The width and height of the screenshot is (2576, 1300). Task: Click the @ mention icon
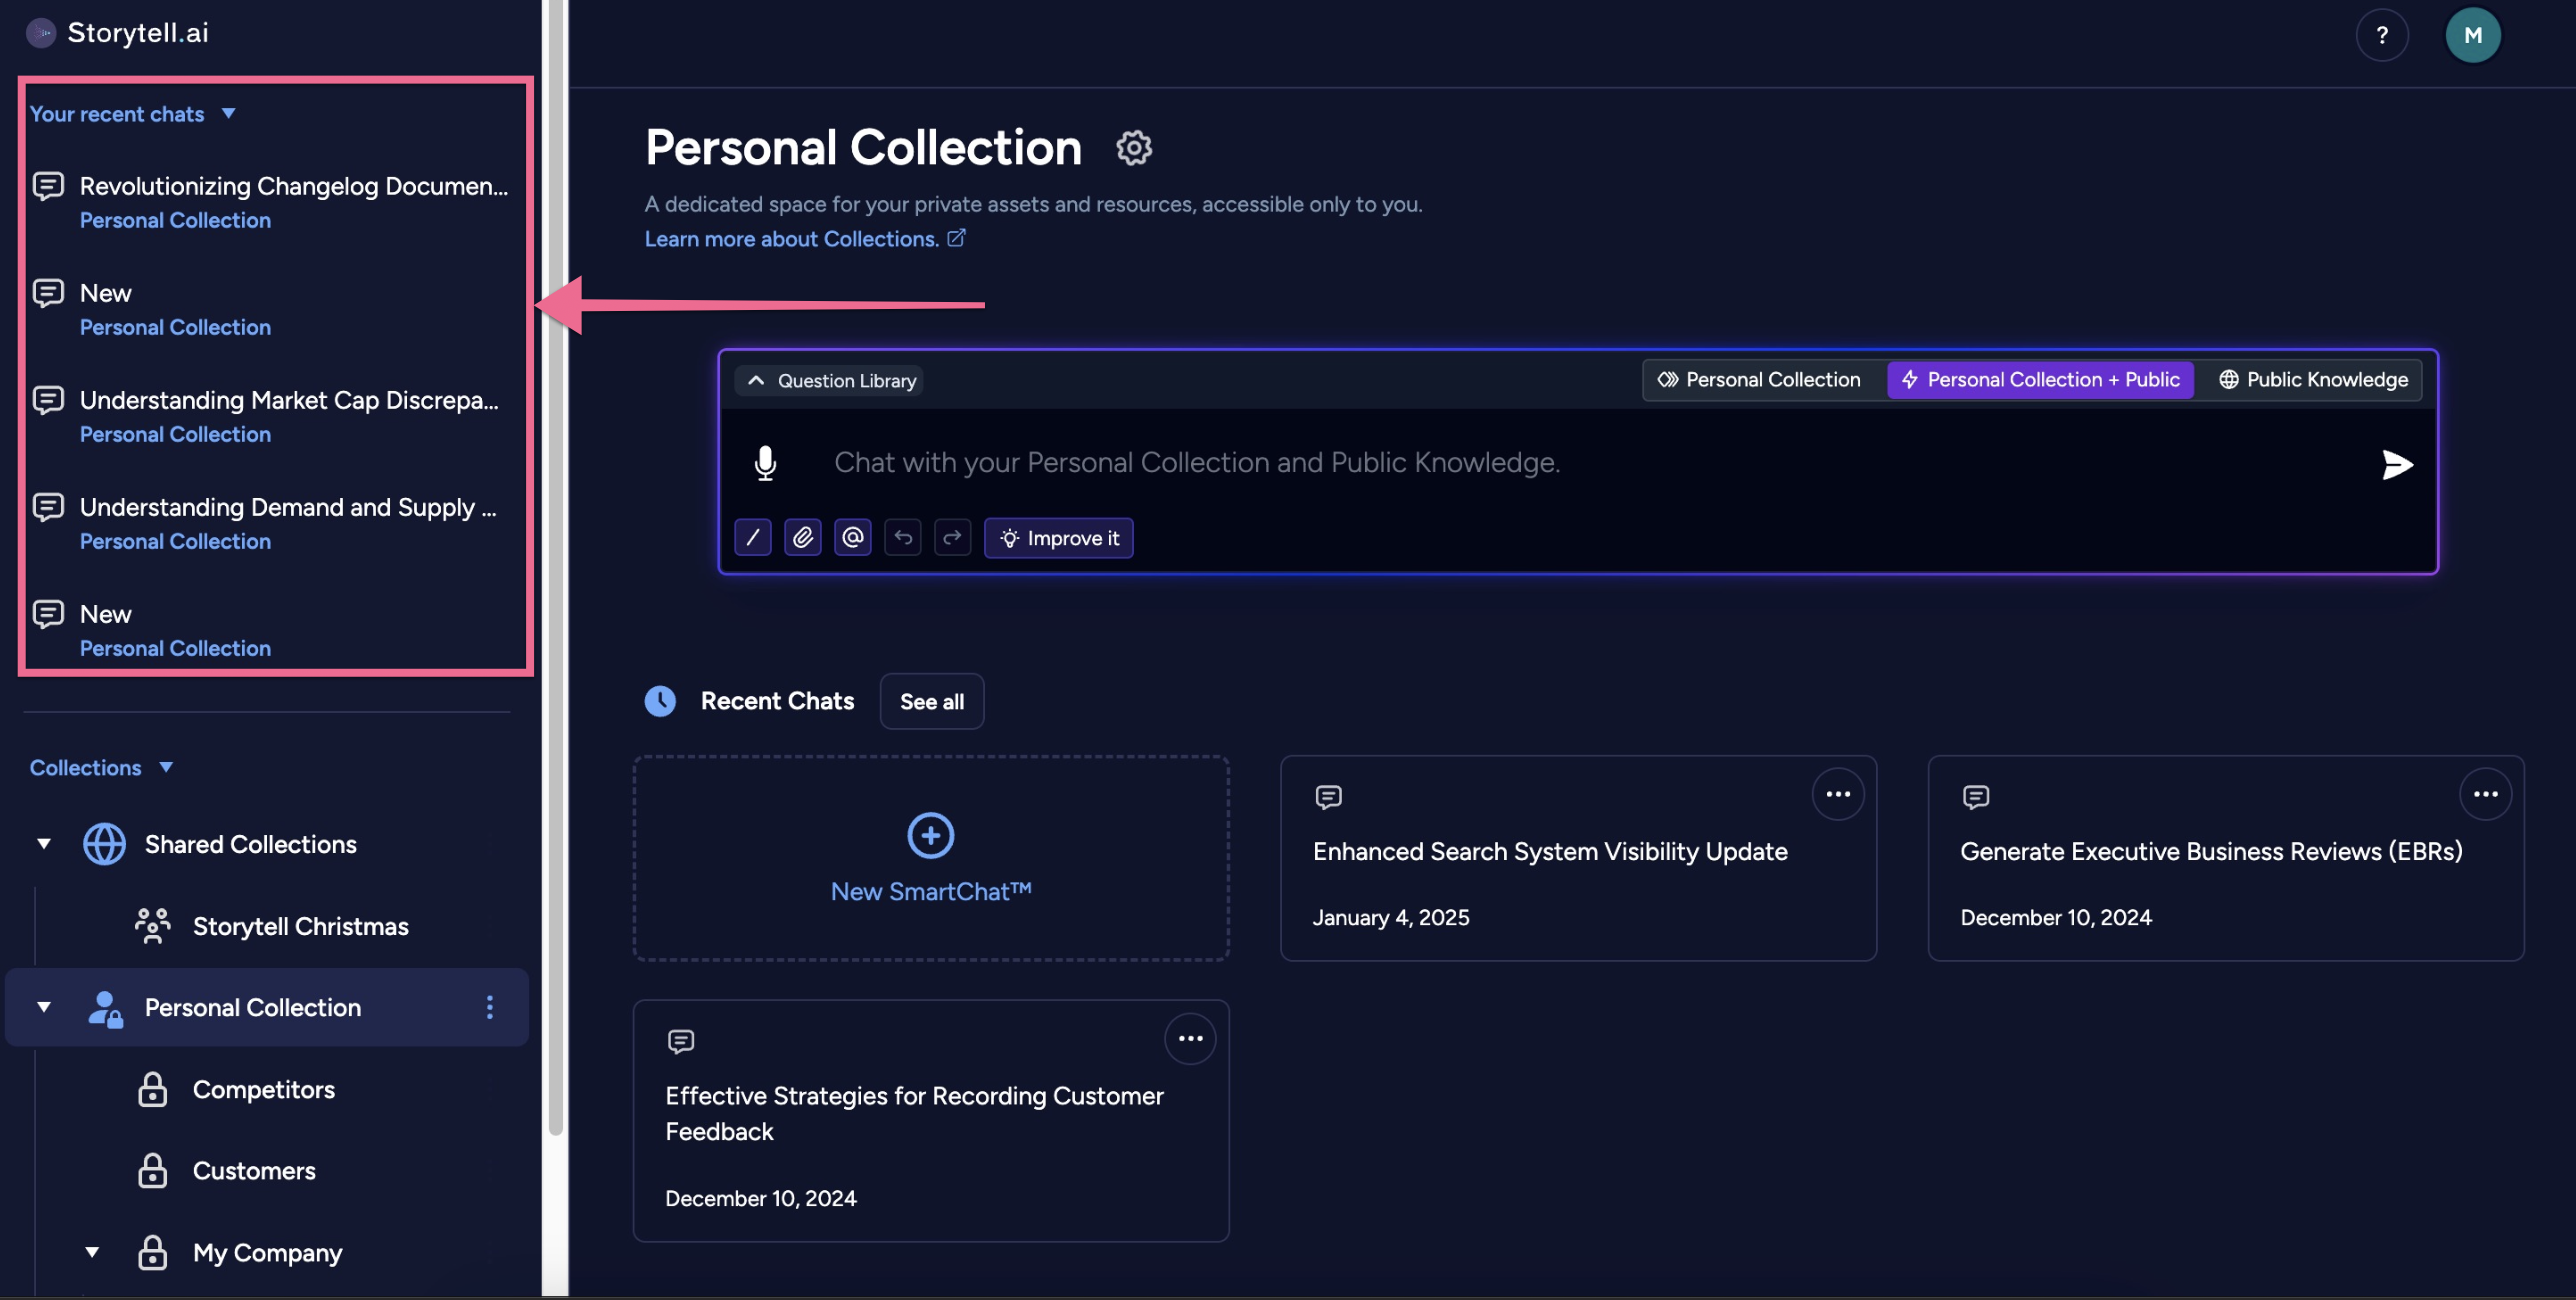[x=853, y=538]
